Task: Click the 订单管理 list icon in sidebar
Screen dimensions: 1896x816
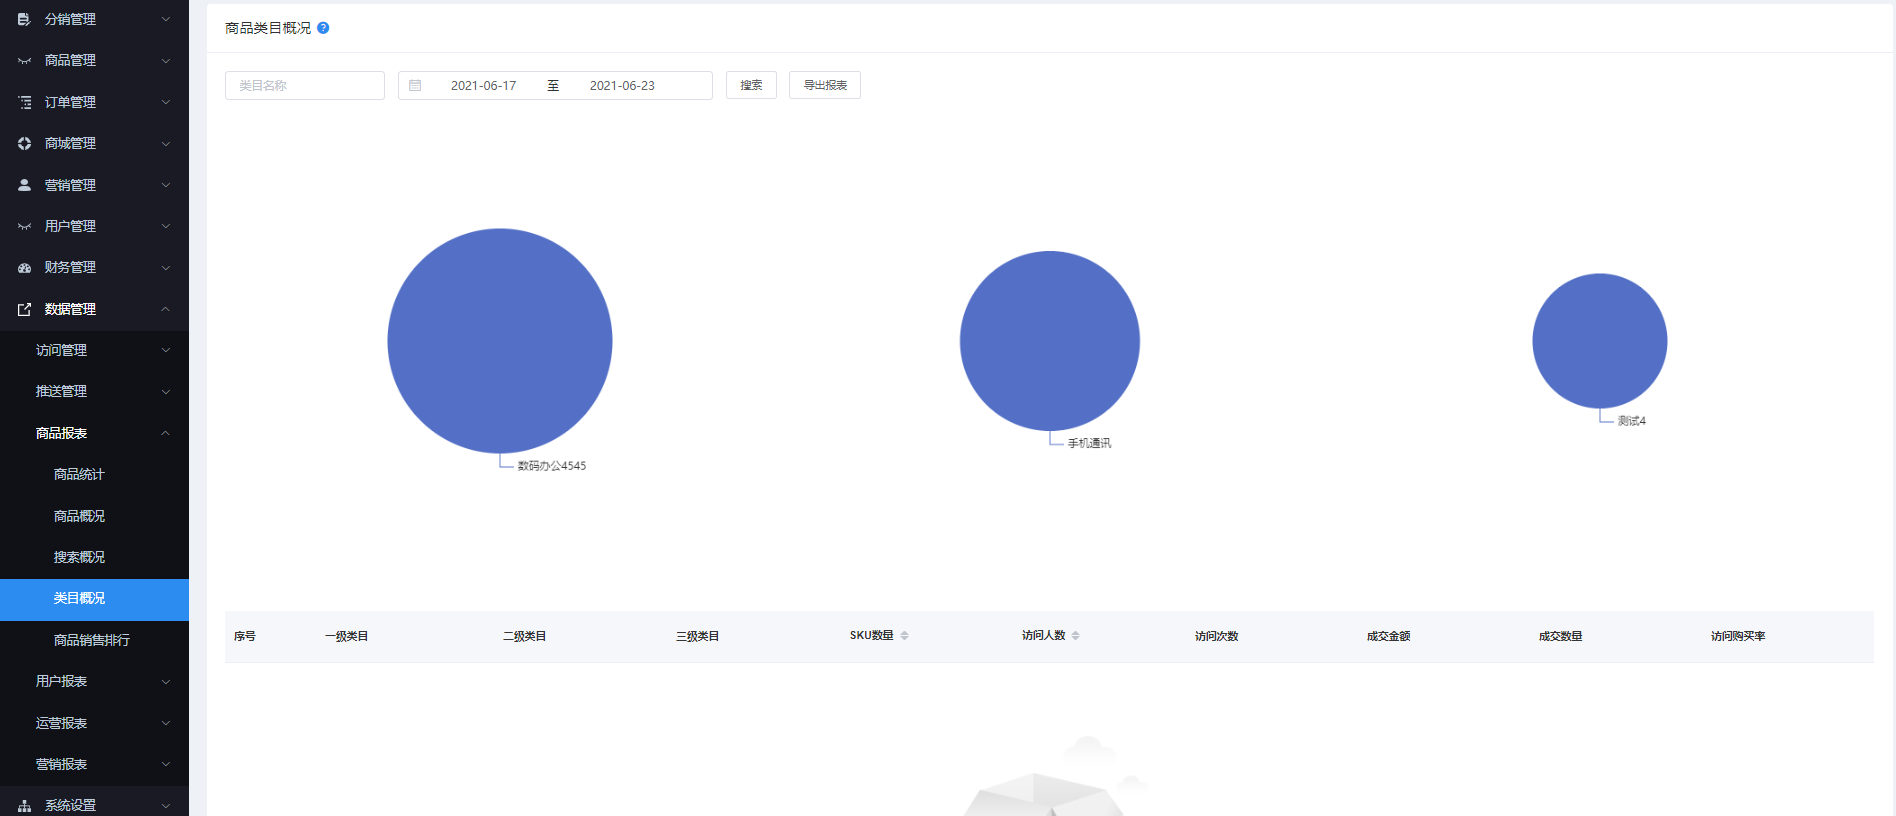Action: click(x=25, y=102)
